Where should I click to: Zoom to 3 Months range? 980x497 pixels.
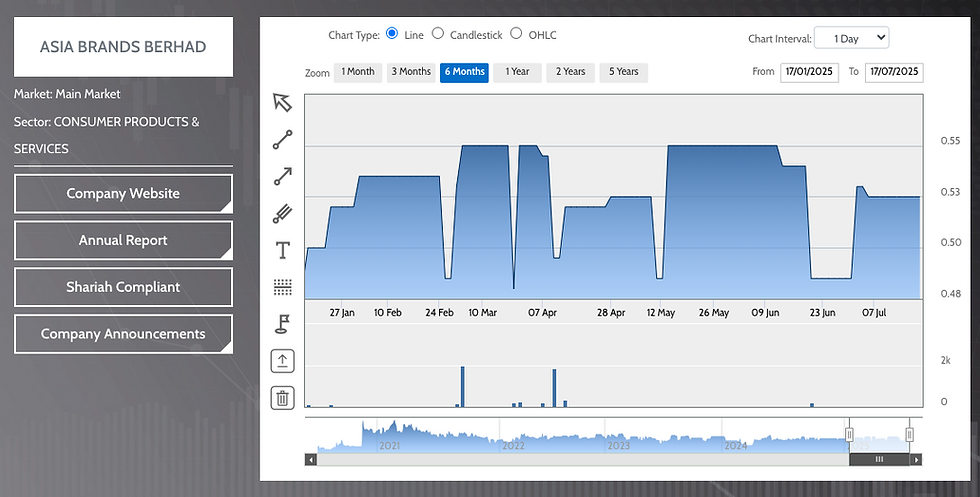(x=411, y=72)
